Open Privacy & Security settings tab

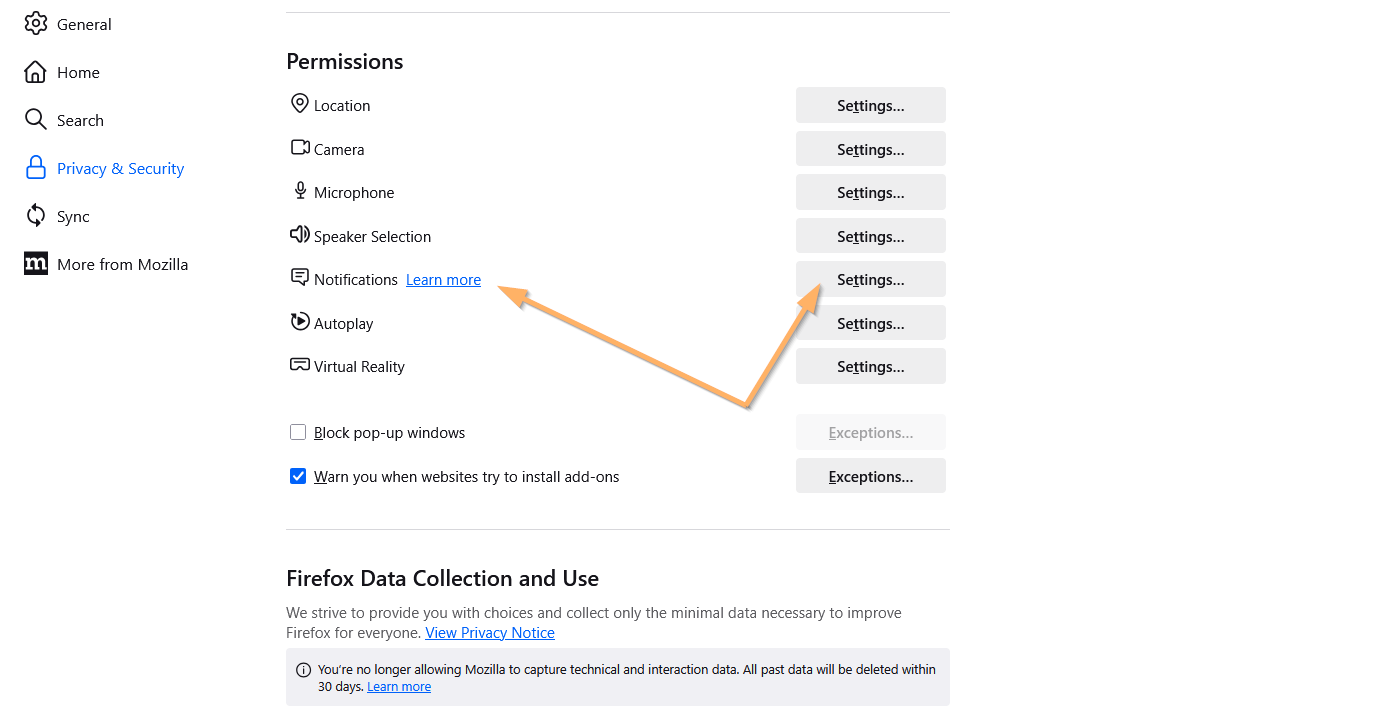120,168
